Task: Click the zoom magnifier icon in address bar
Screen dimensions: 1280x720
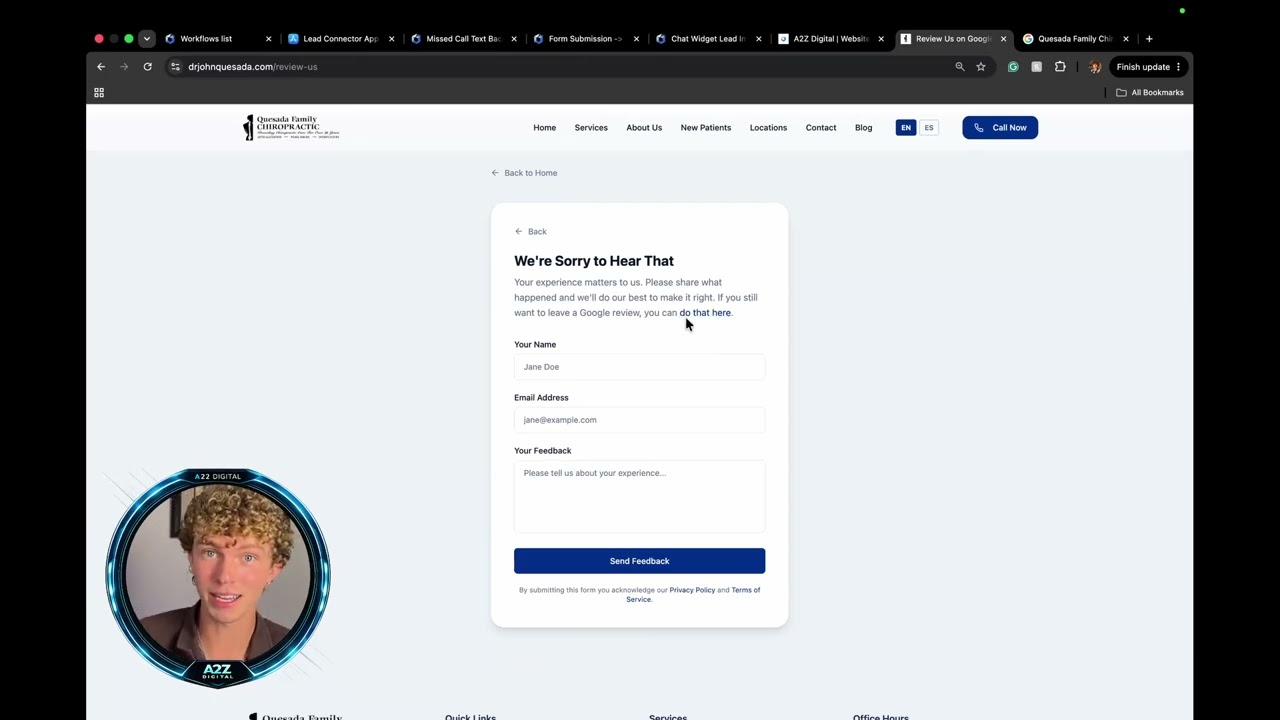Action: (960, 67)
